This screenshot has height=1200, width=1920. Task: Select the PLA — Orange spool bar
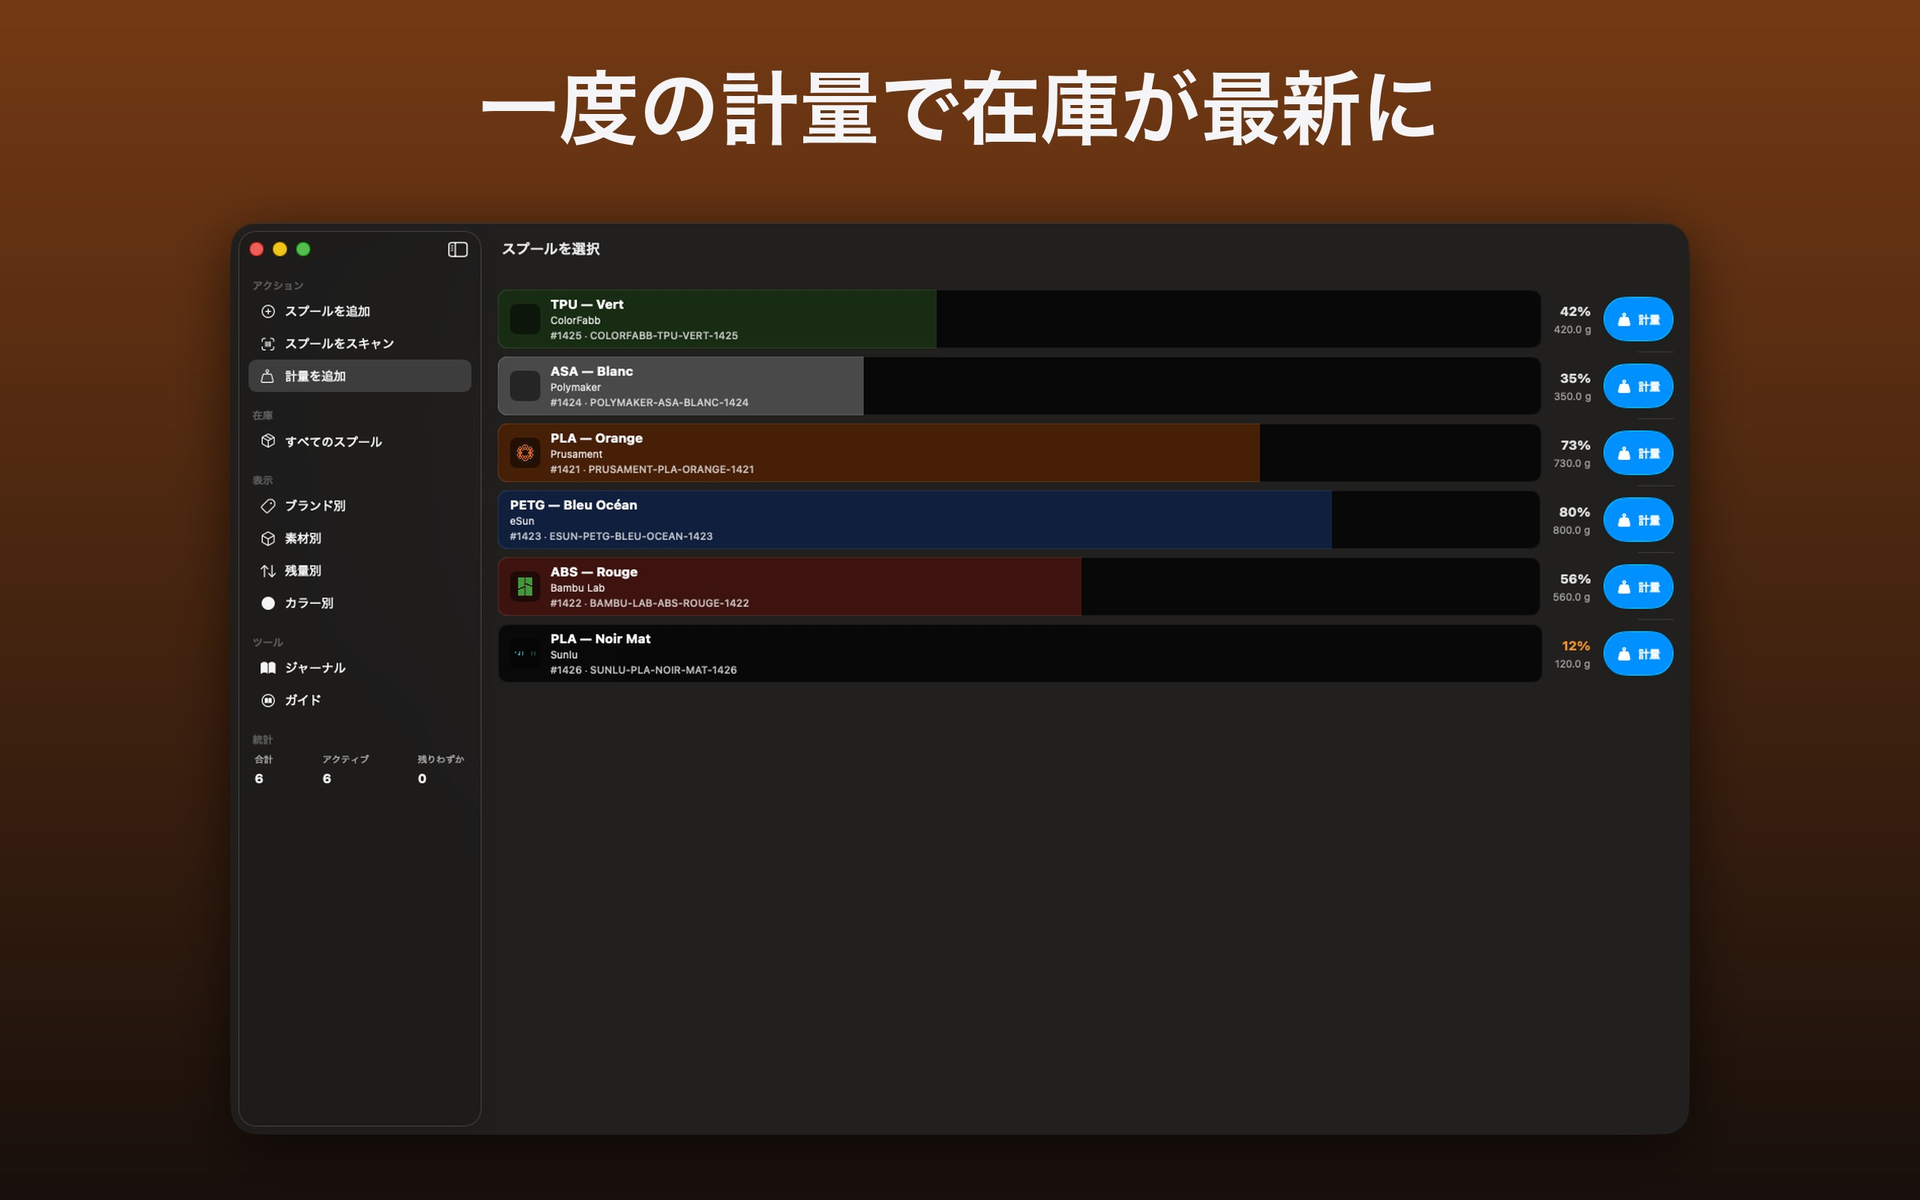(x=1019, y=453)
